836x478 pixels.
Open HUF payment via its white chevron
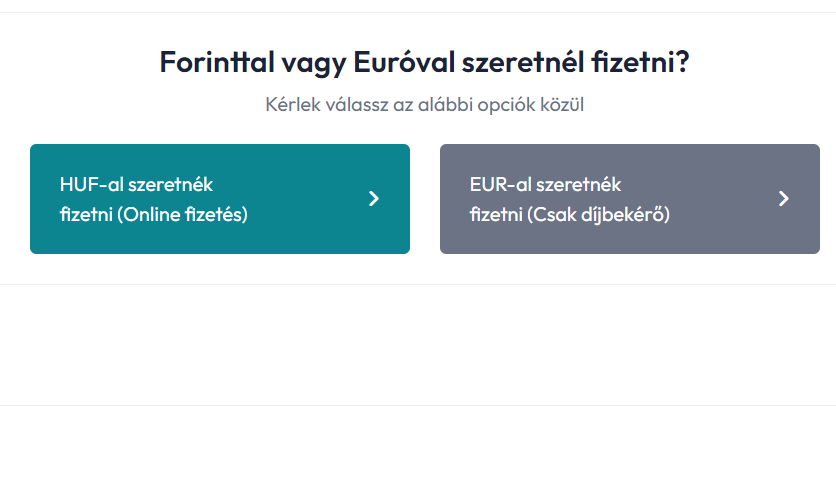click(374, 199)
